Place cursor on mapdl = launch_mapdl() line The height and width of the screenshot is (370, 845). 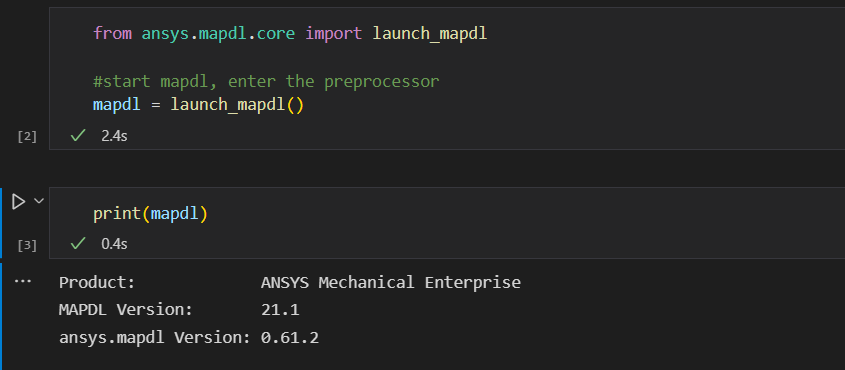[199, 104]
